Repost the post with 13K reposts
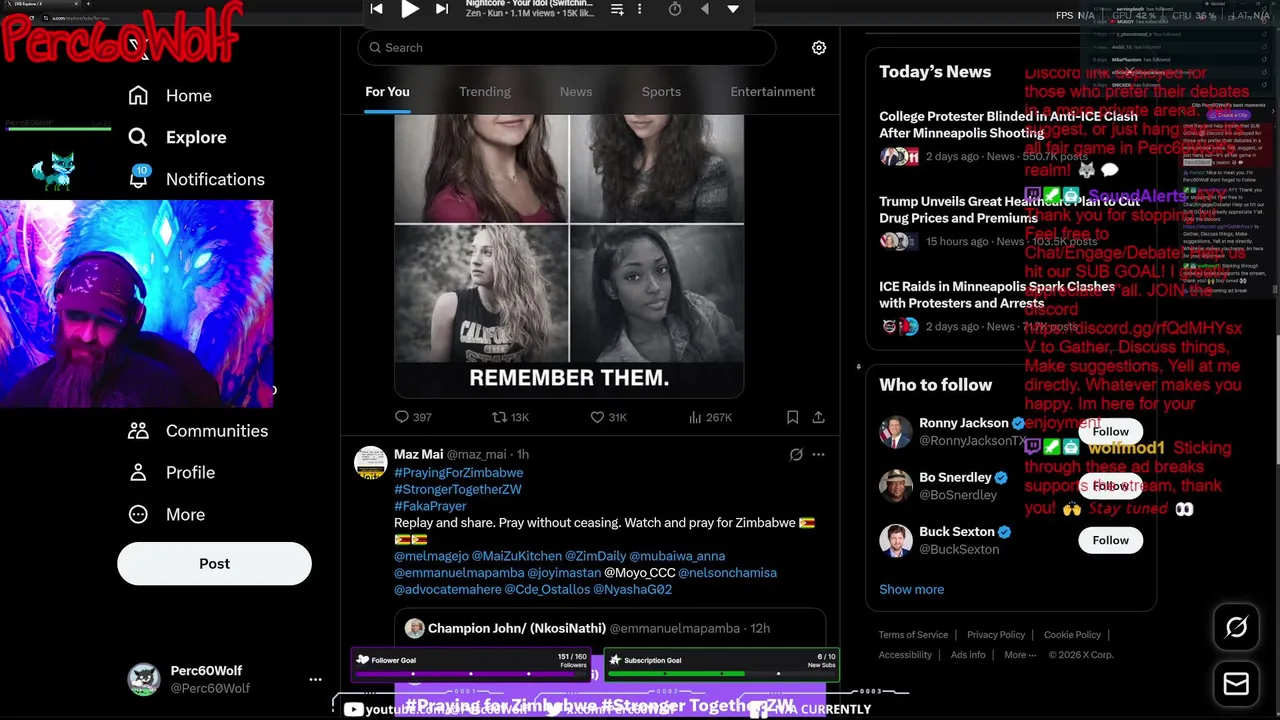The height and width of the screenshot is (720, 1280). [510, 417]
